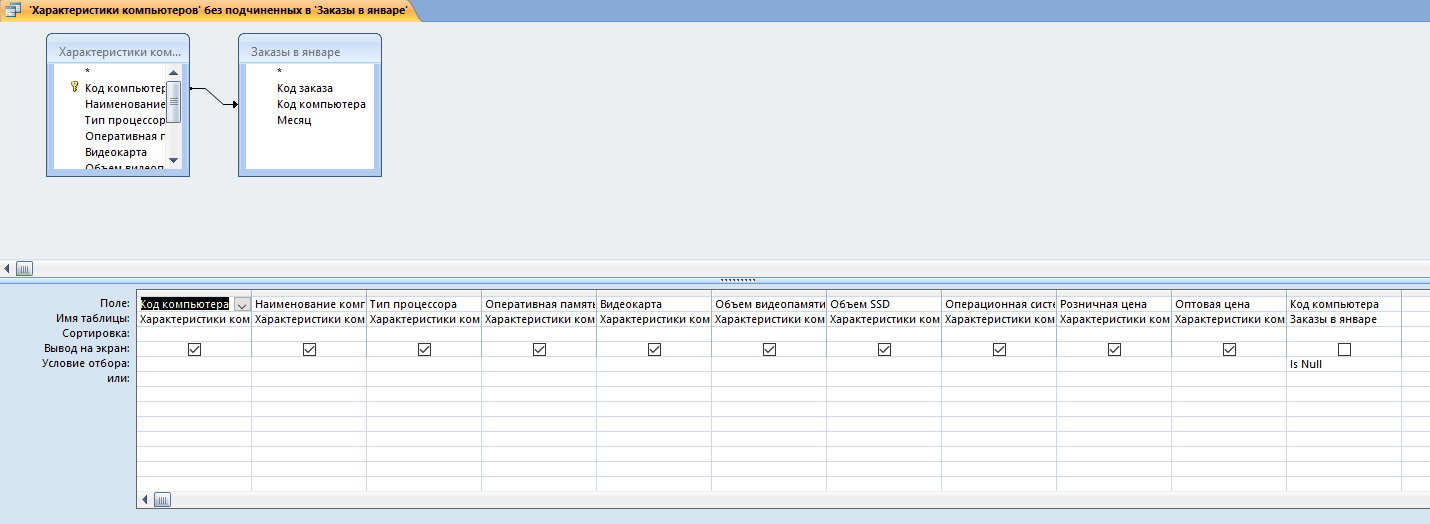Click the Оптовая цена field cell in grid

pyautogui.click(x=1229, y=304)
